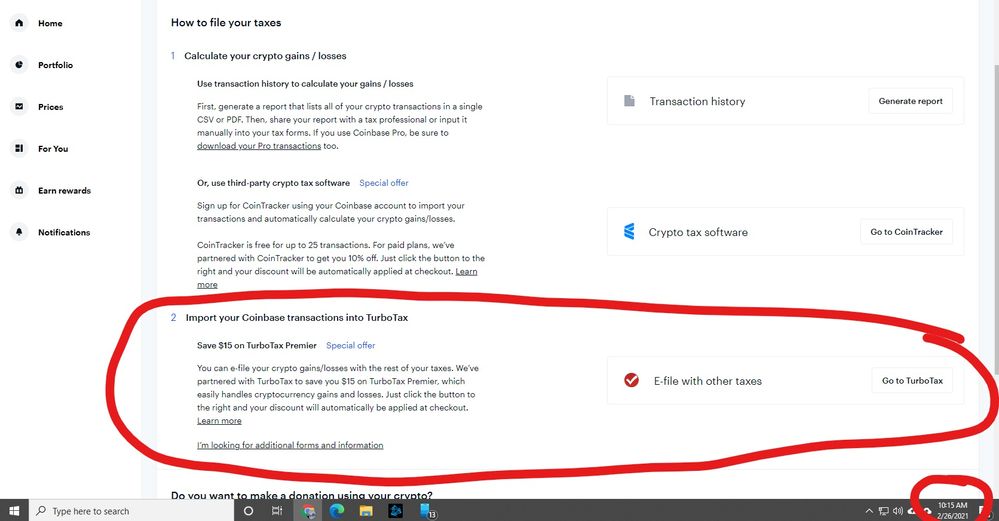Click the TurboTax red checkmark logo

pos(631,380)
